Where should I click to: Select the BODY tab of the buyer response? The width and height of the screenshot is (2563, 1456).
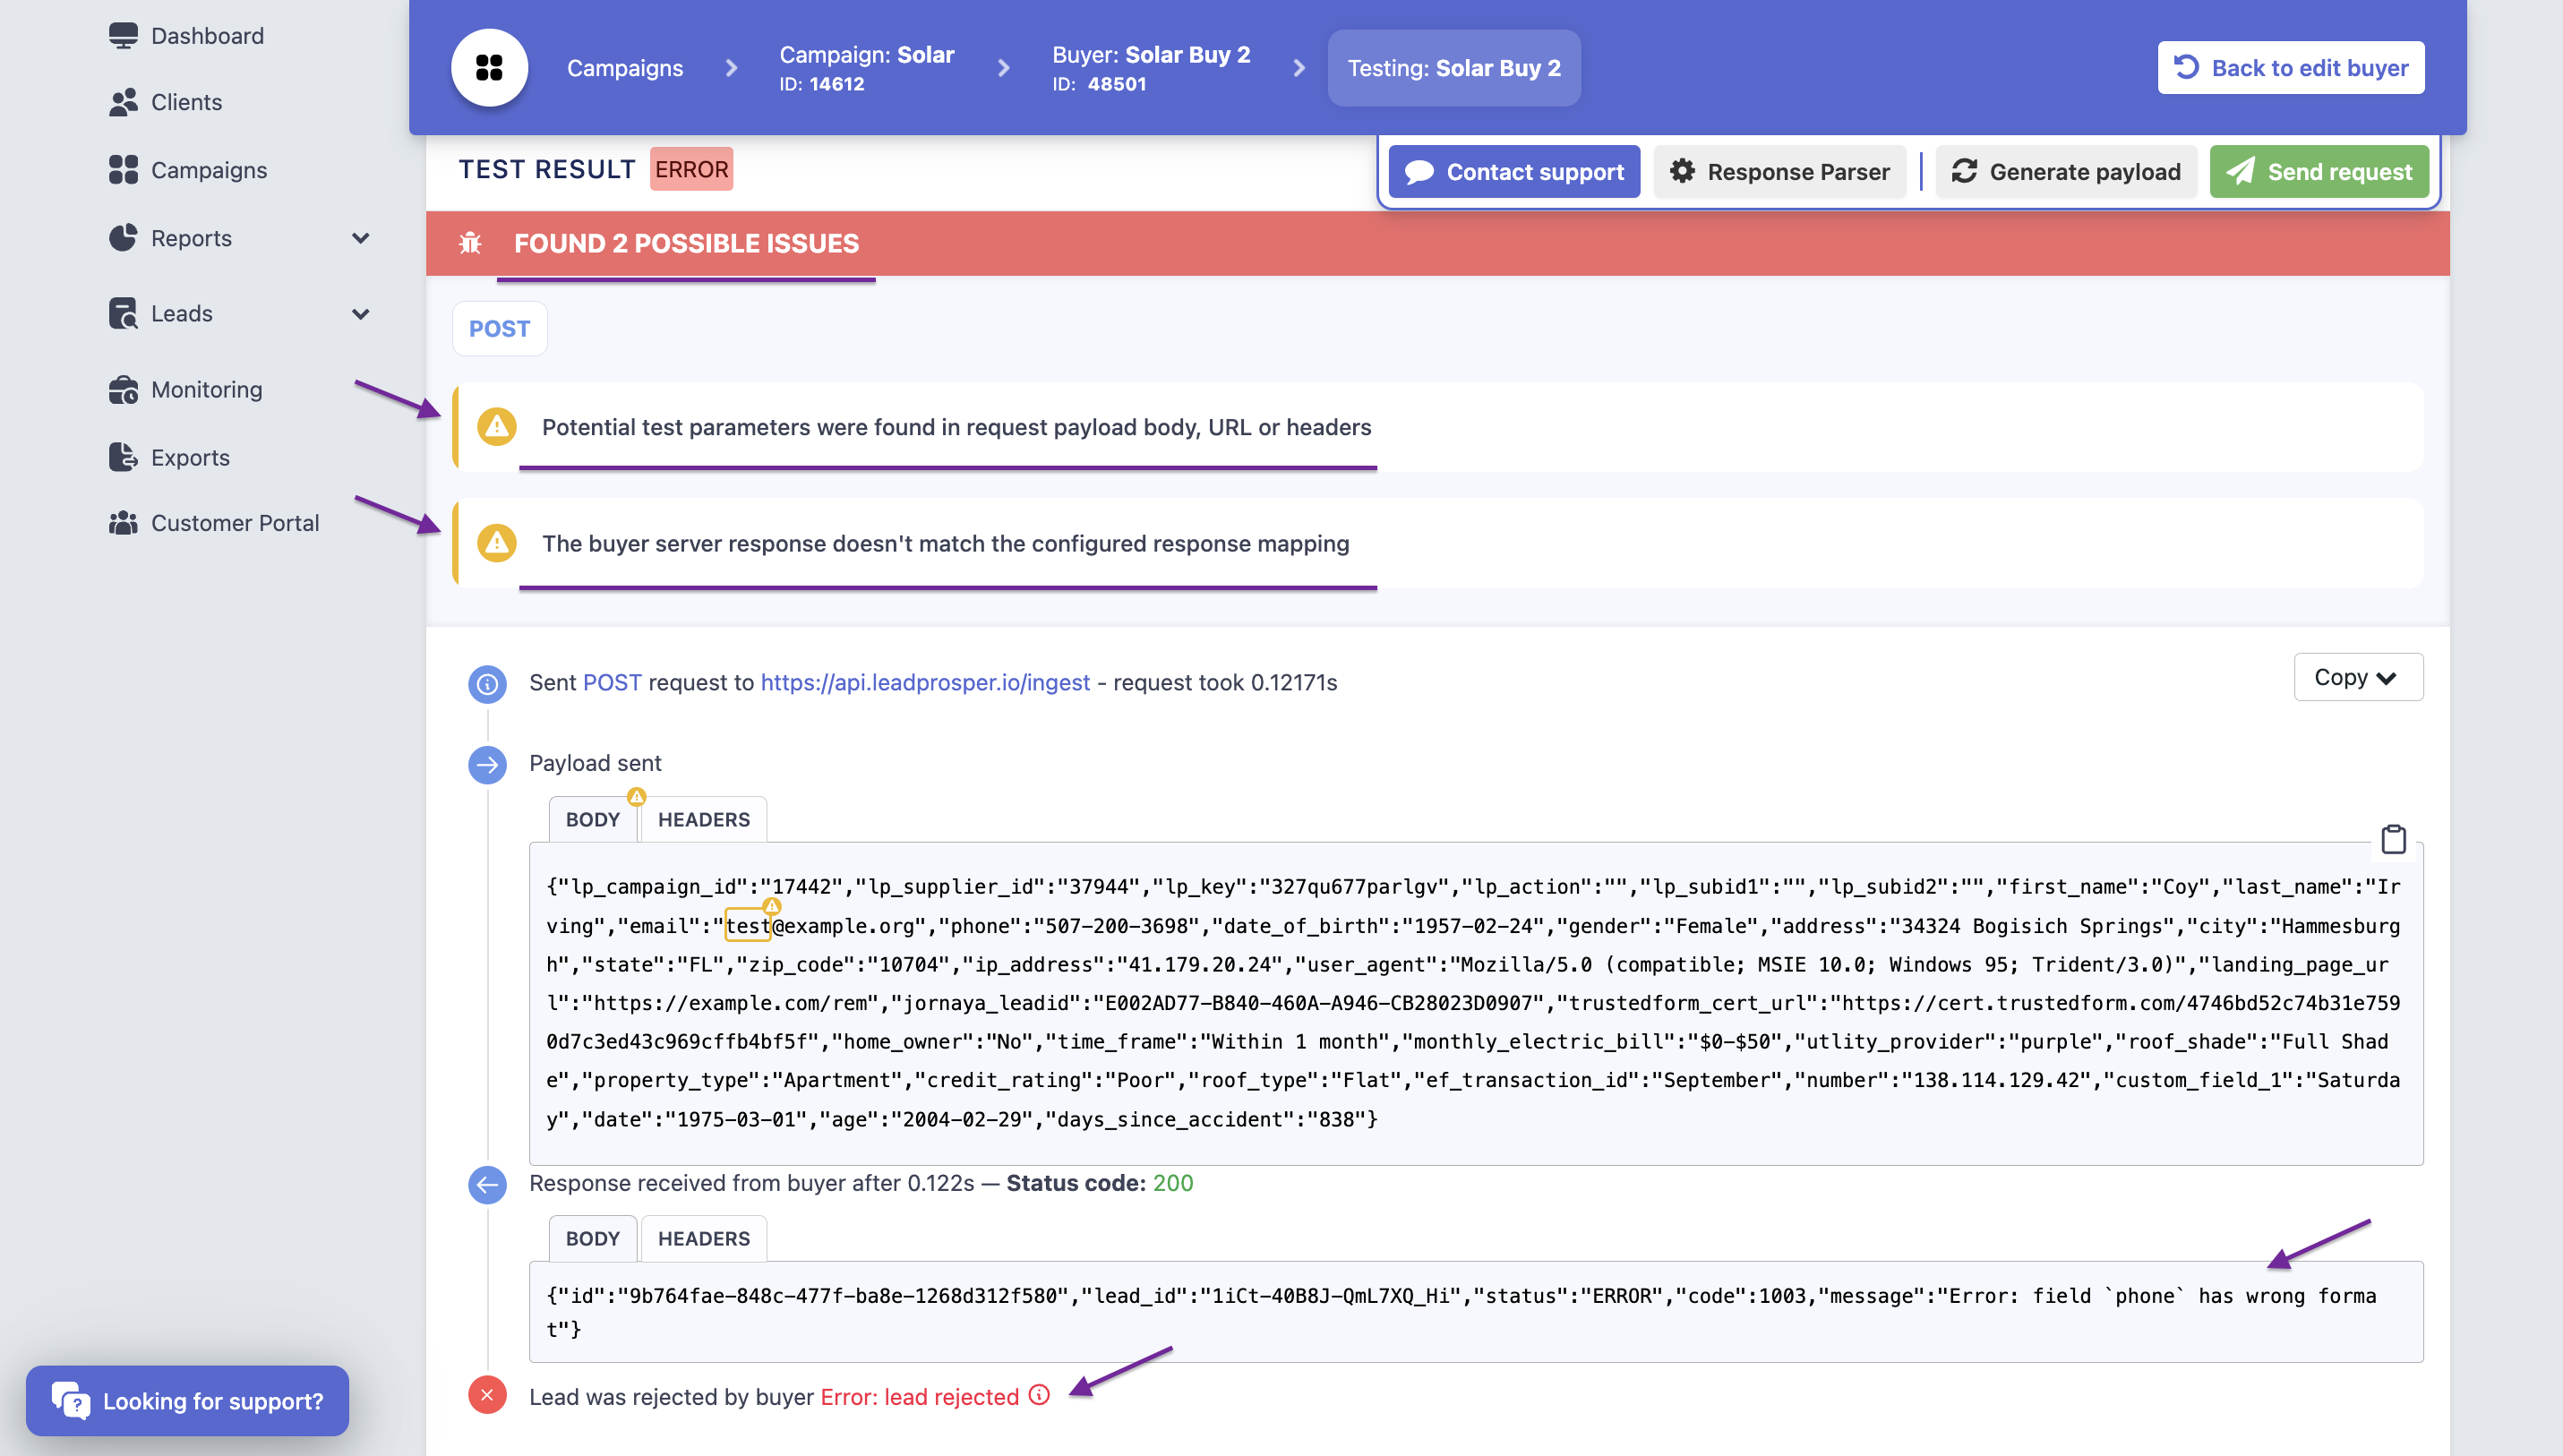(x=592, y=1238)
